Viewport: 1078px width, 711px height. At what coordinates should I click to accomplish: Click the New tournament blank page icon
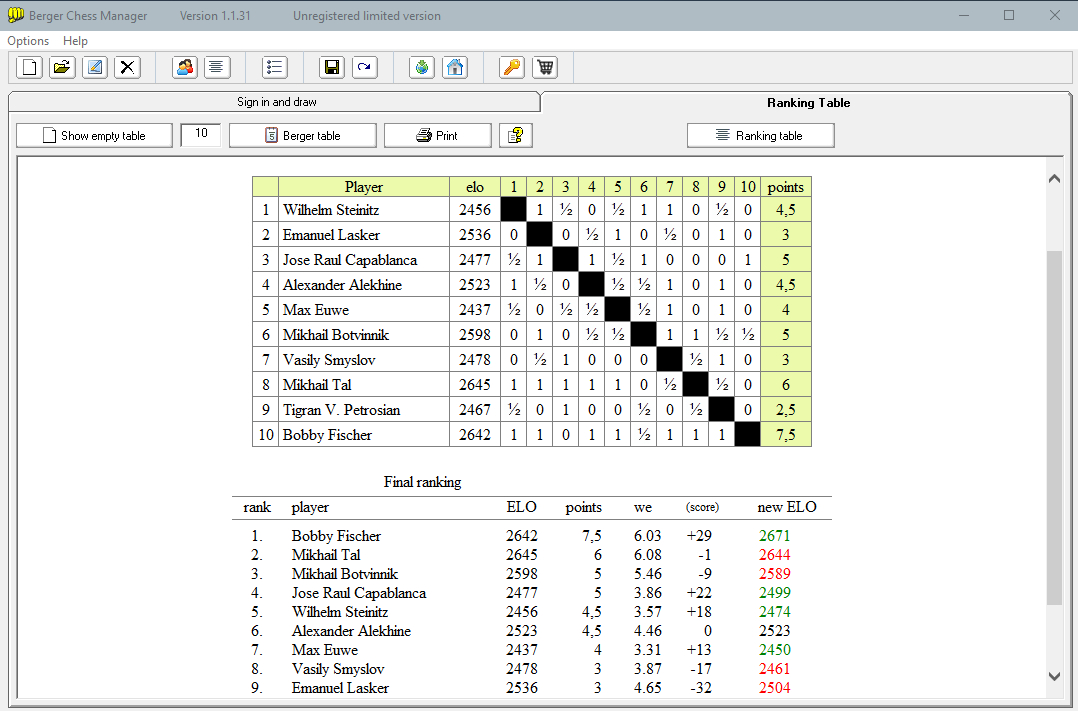(x=30, y=67)
